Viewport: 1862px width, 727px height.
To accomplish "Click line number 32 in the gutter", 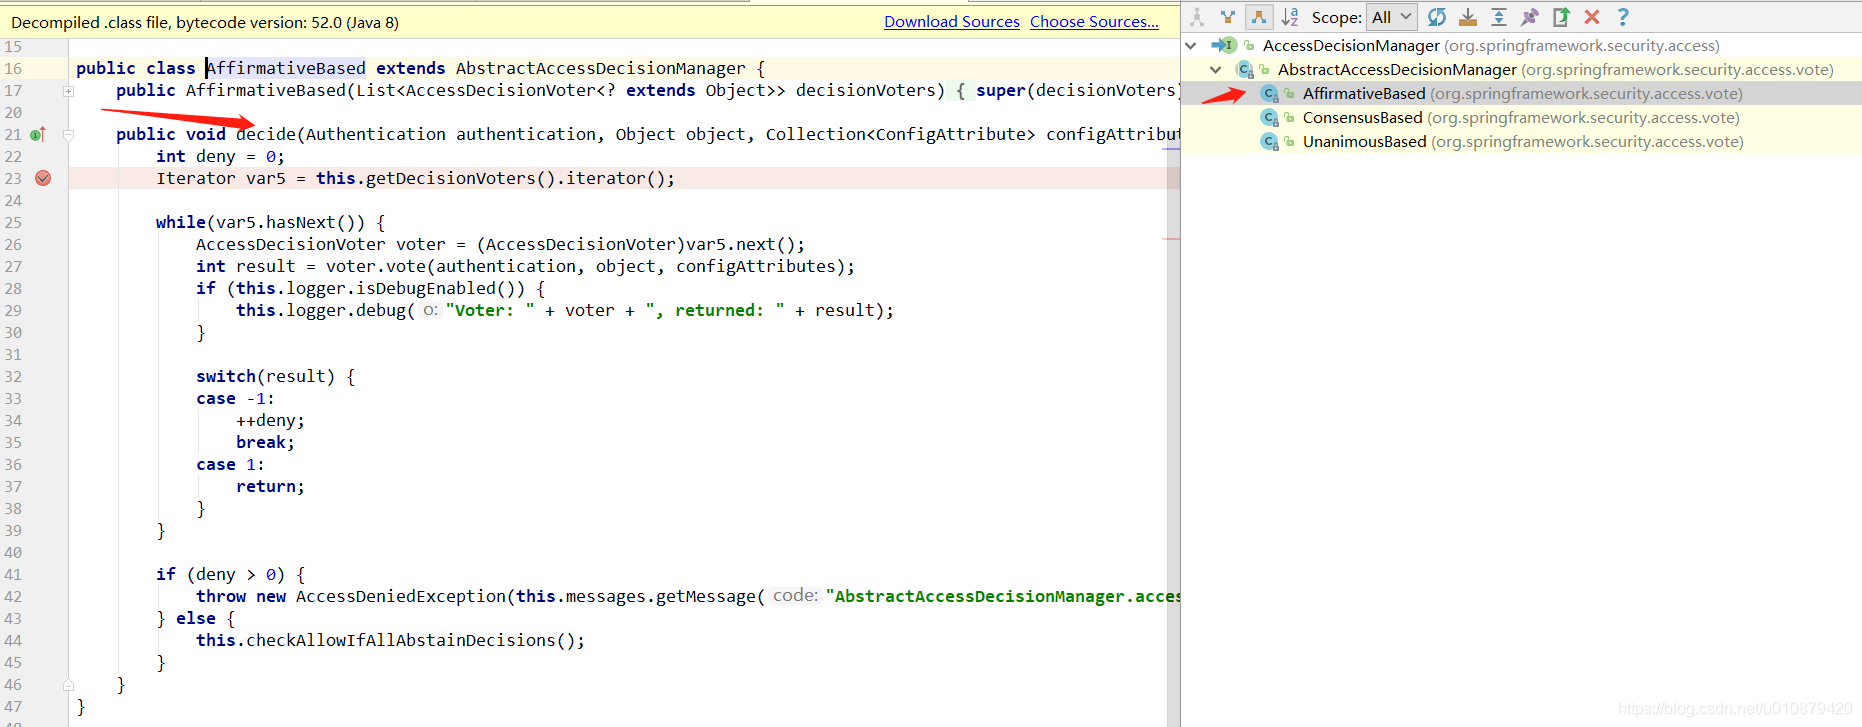I will point(13,376).
